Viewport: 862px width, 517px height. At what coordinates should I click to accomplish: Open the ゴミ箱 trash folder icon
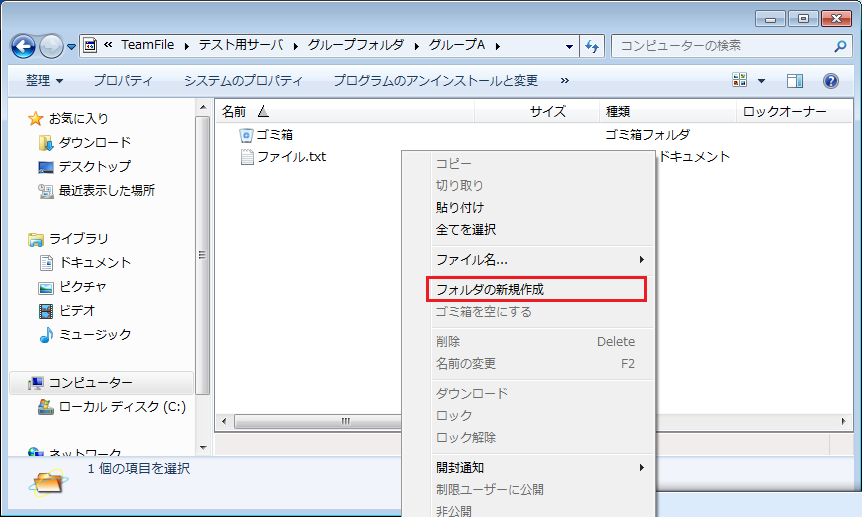(247, 135)
